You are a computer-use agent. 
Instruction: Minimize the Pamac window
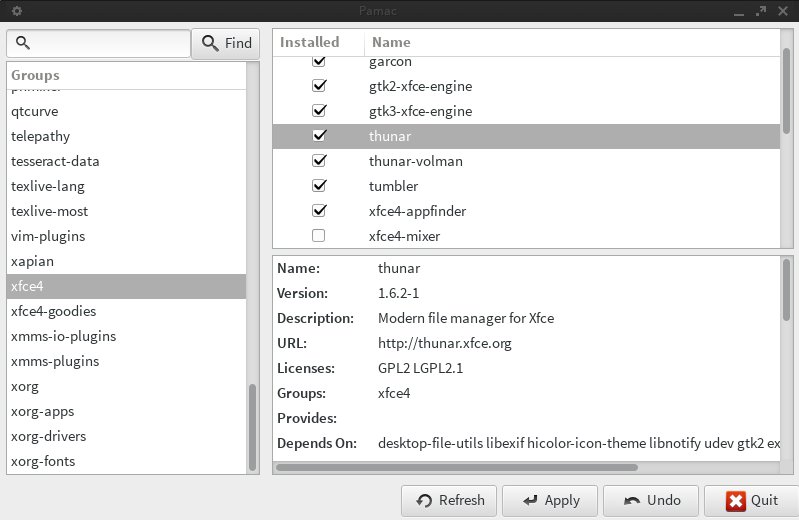739,12
